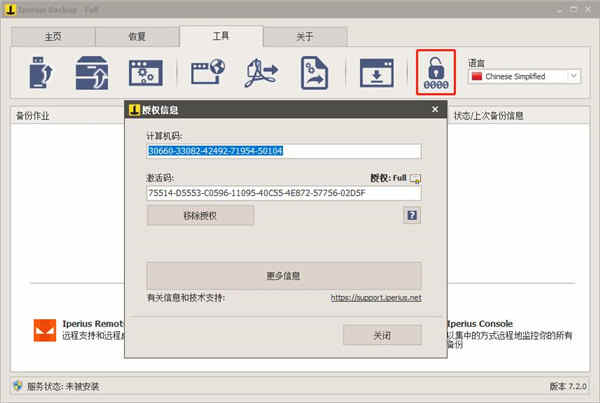600x403 pixels.
Task: Click the padlock license activation icon
Action: tap(436, 72)
